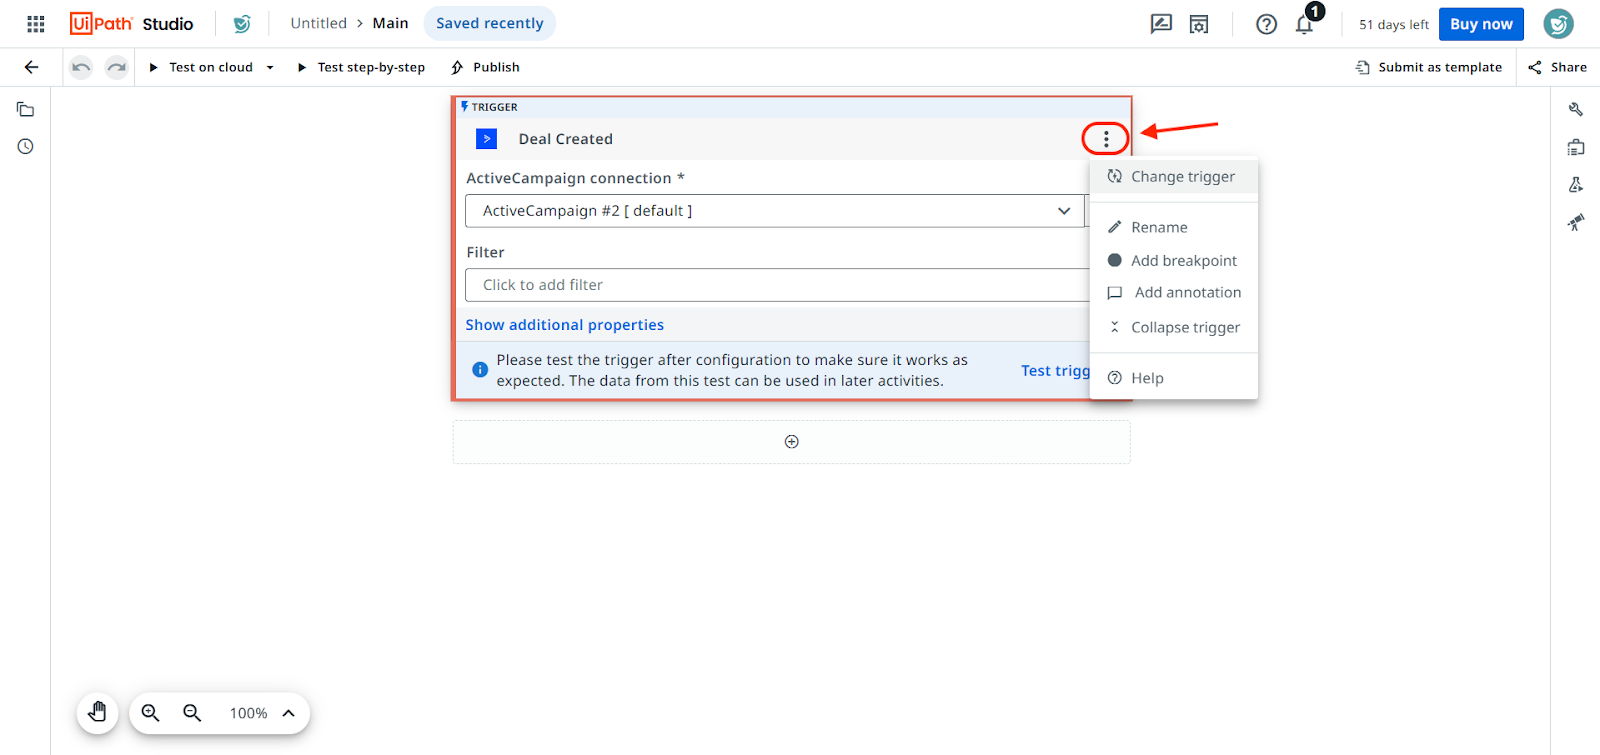Choose Change trigger from the menu

[1182, 177]
